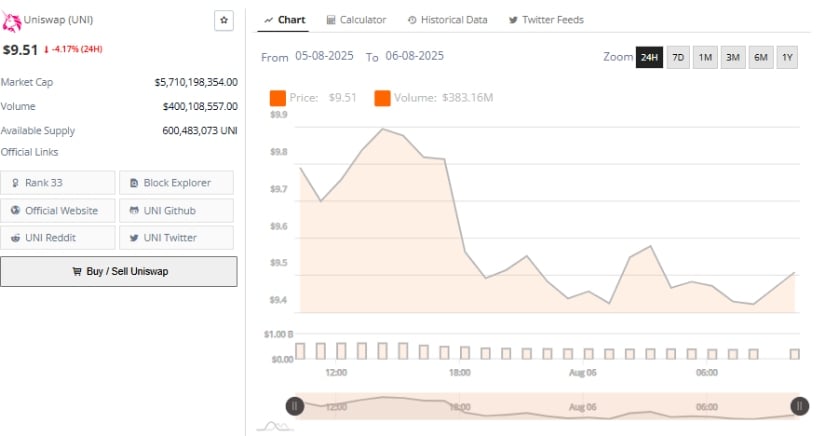This screenshot has width=825, height=436.
Task: Click the Block Explorer document icon
Action: click(x=134, y=183)
